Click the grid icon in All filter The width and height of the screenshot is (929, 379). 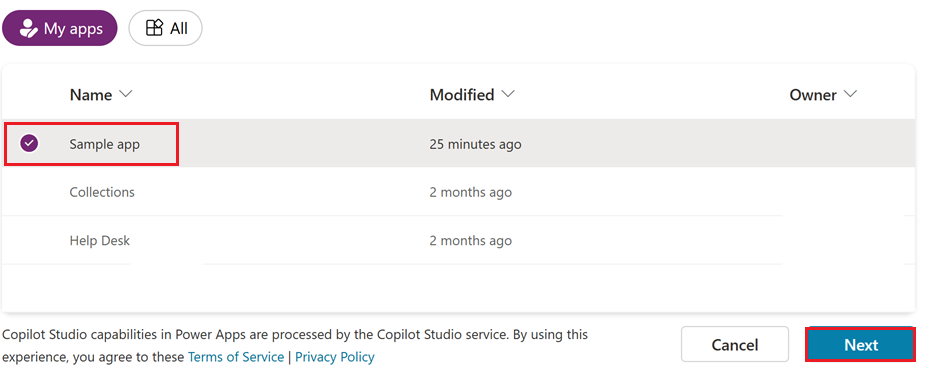pyautogui.click(x=154, y=28)
